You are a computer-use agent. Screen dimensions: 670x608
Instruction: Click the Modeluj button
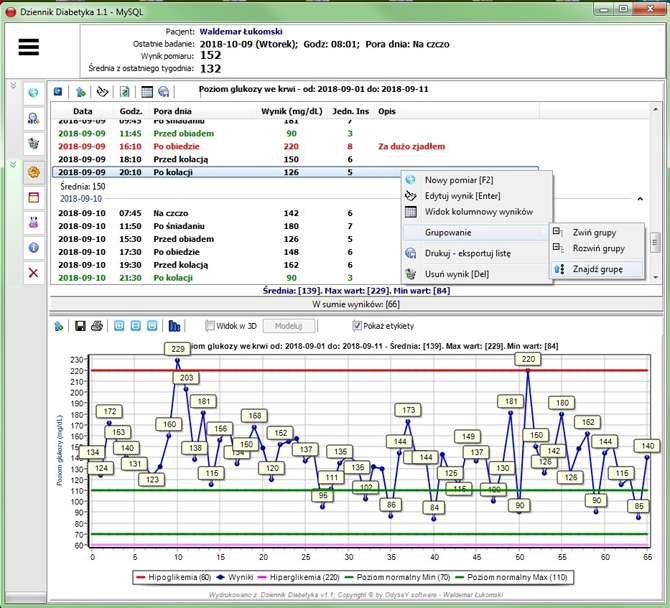(x=288, y=326)
